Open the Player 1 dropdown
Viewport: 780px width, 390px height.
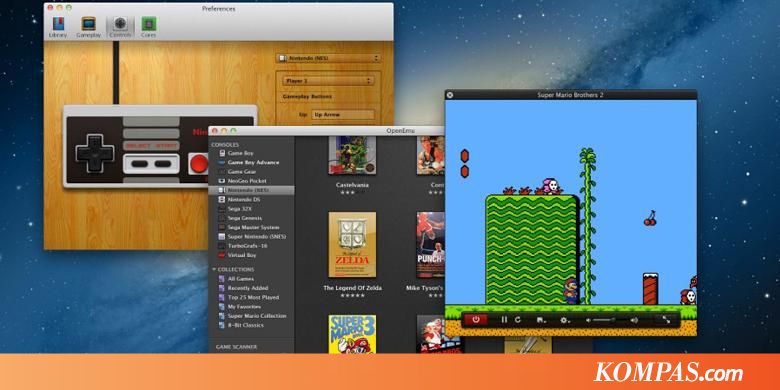tap(328, 81)
